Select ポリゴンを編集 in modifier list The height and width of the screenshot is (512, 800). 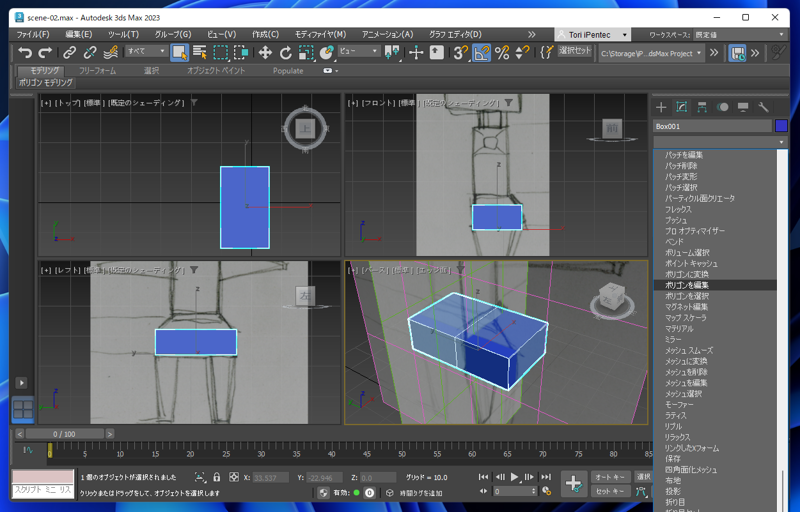pos(715,285)
